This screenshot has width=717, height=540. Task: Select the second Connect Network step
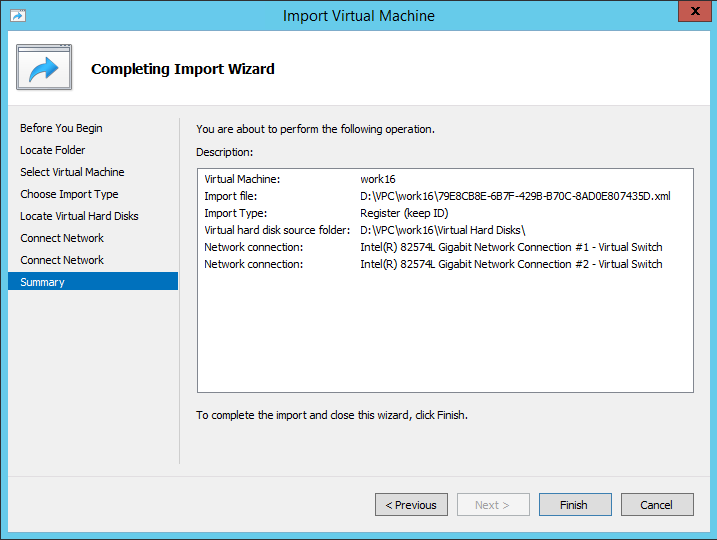click(62, 260)
